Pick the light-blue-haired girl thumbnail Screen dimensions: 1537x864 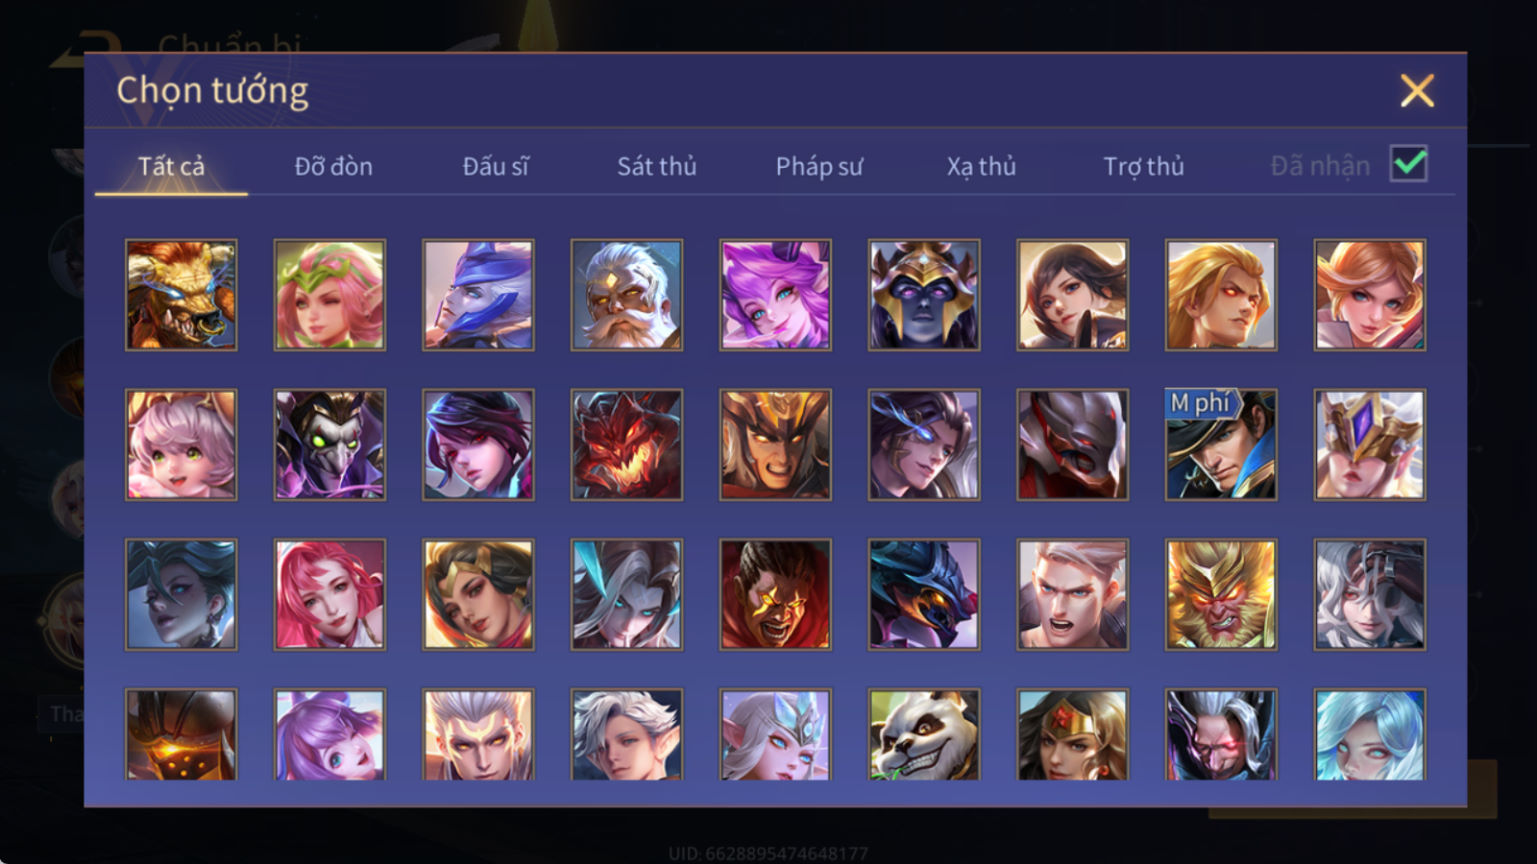click(x=1370, y=735)
